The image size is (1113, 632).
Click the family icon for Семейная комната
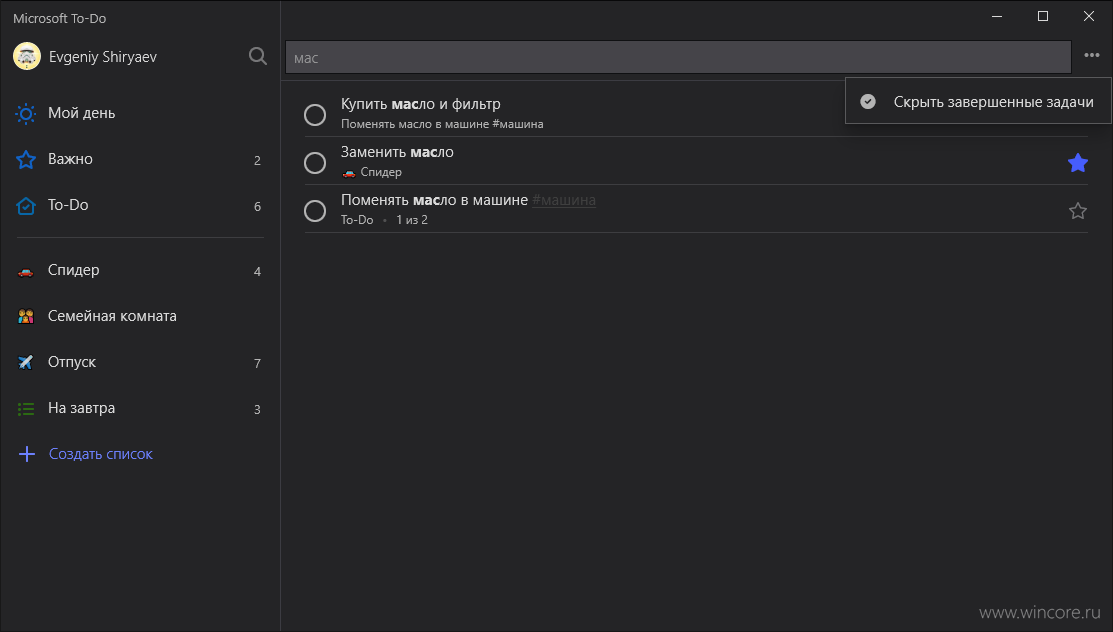pos(26,317)
